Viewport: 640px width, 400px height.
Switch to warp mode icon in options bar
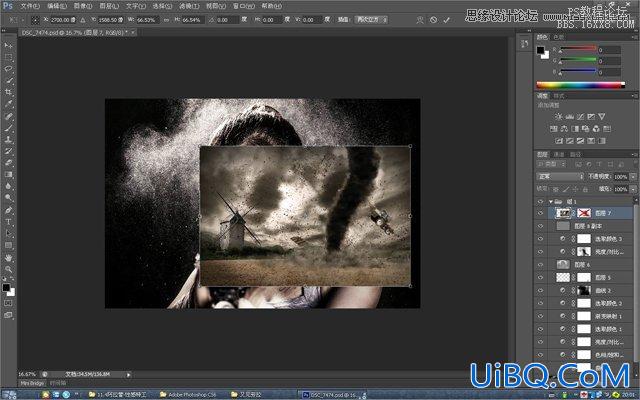coord(420,20)
